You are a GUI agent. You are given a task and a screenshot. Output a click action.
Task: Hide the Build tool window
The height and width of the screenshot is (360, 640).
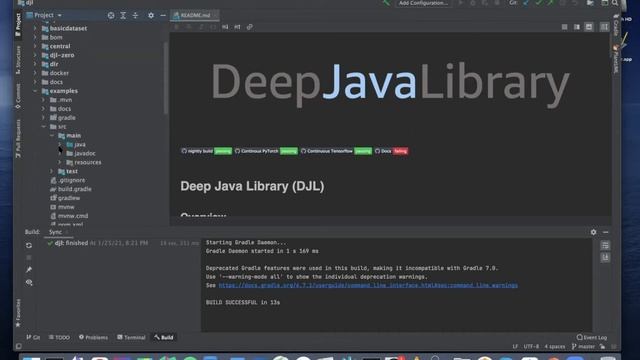click(x=606, y=232)
